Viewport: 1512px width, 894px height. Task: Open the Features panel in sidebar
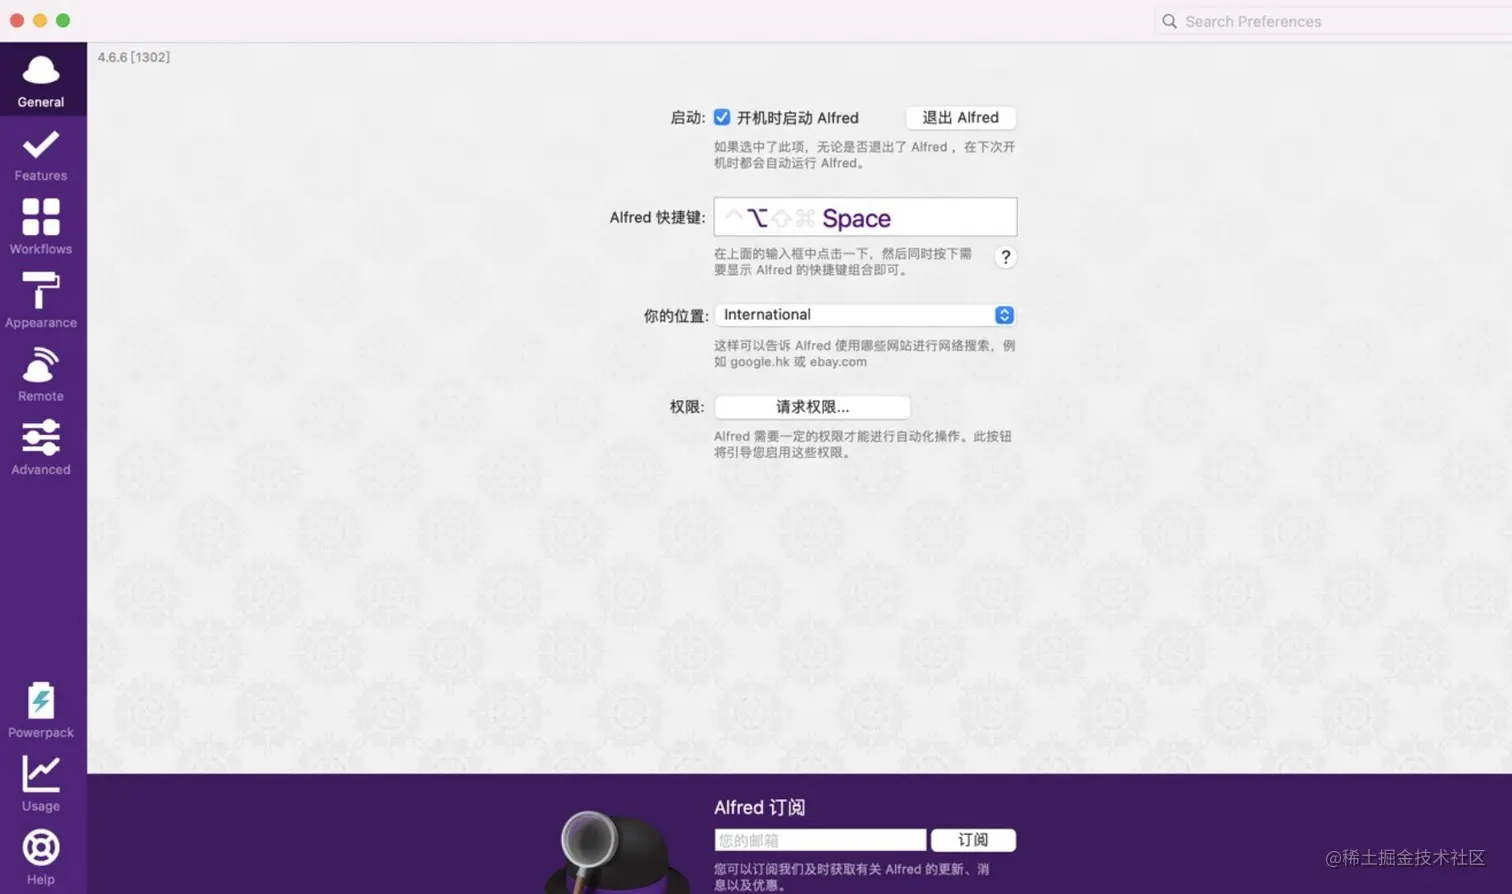pos(40,155)
